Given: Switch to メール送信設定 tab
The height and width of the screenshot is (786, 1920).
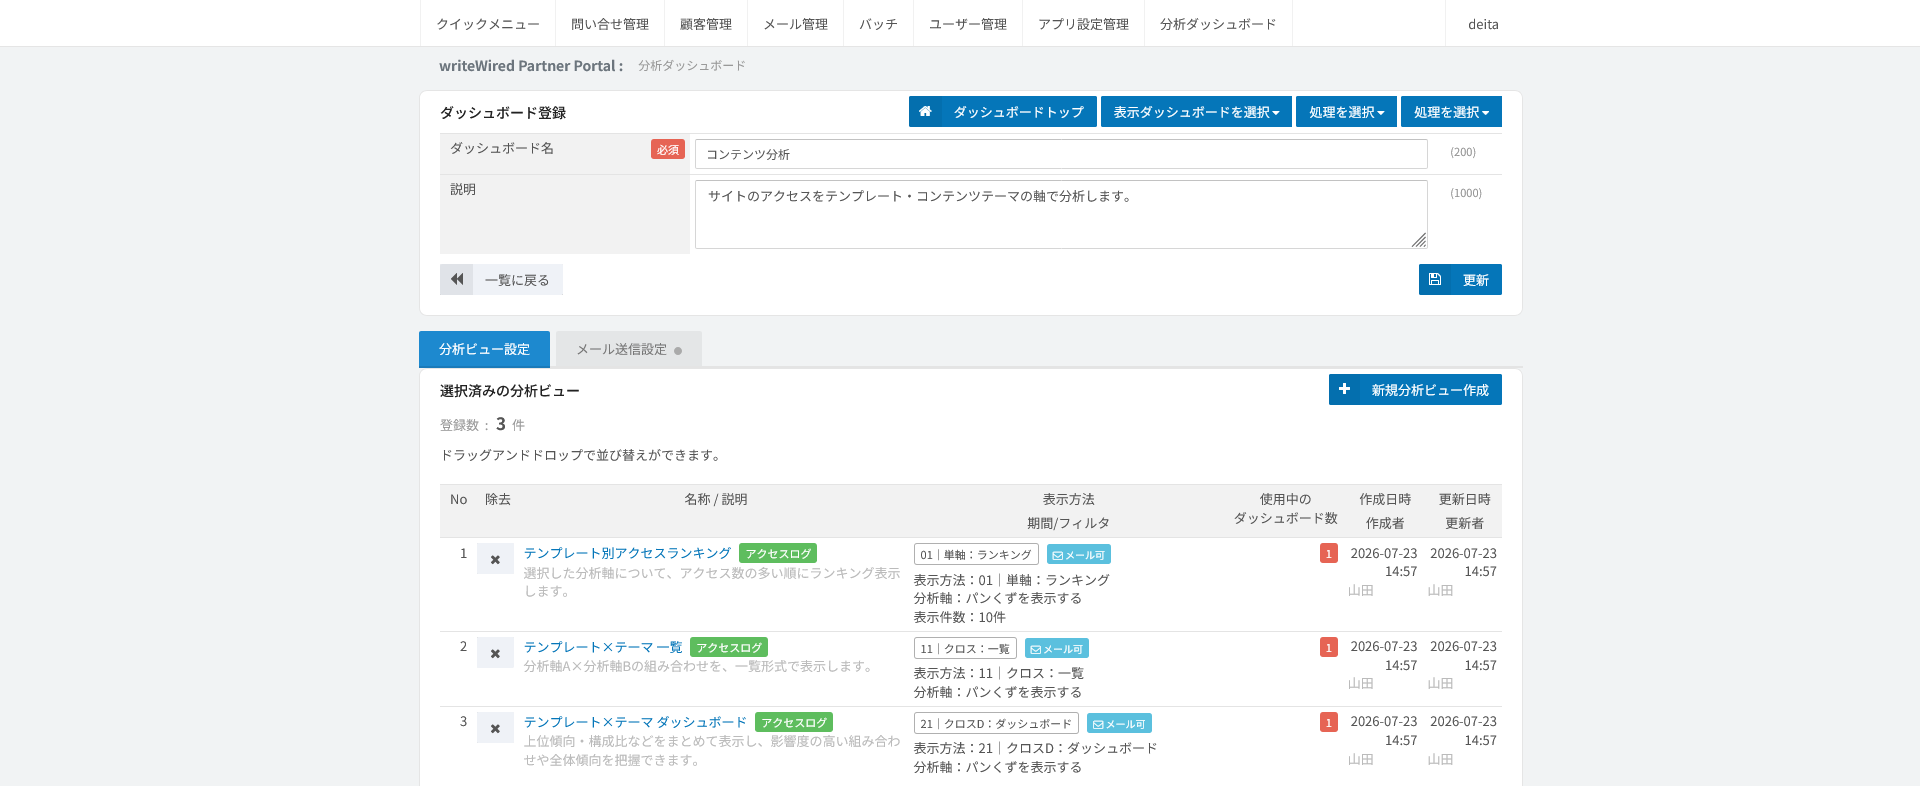Looking at the screenshot, I should [x=629, y=349].
